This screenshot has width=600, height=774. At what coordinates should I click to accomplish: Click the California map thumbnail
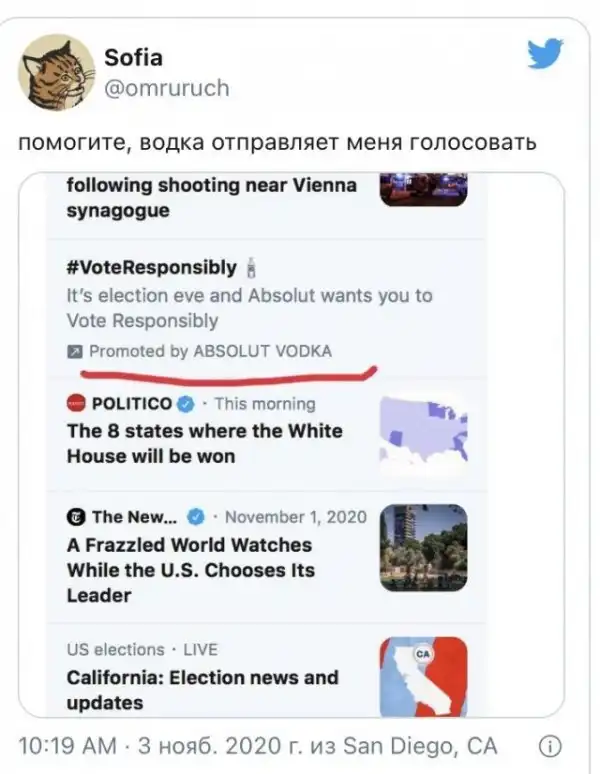click(x=423, y=676)
